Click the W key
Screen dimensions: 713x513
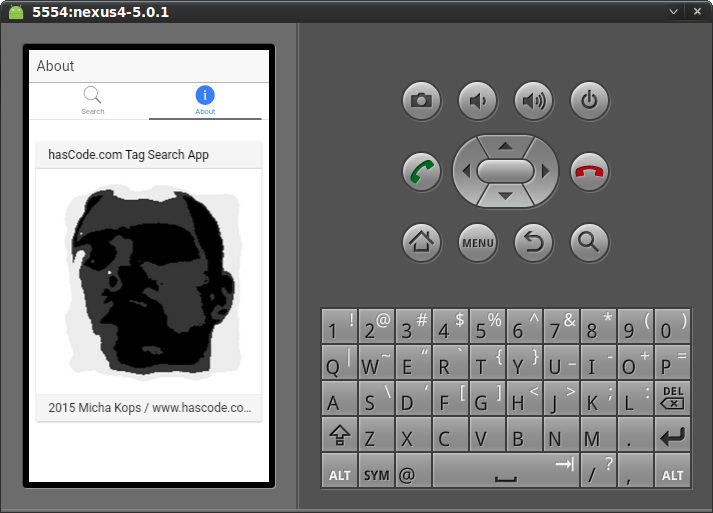(x=377, y=362)
